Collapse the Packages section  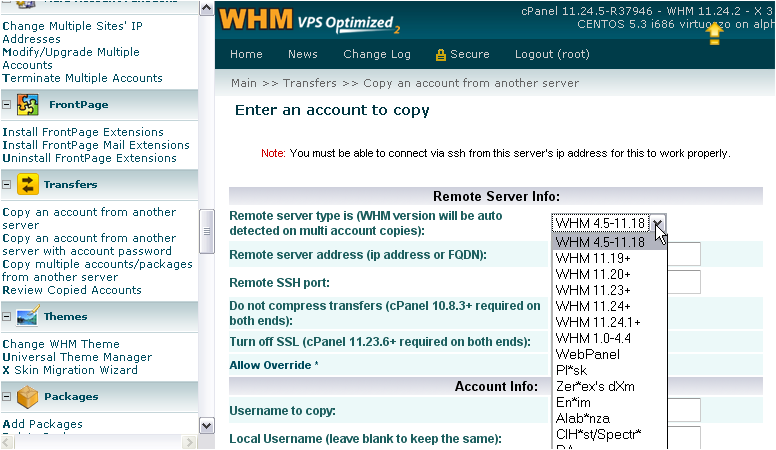(6, 397)
